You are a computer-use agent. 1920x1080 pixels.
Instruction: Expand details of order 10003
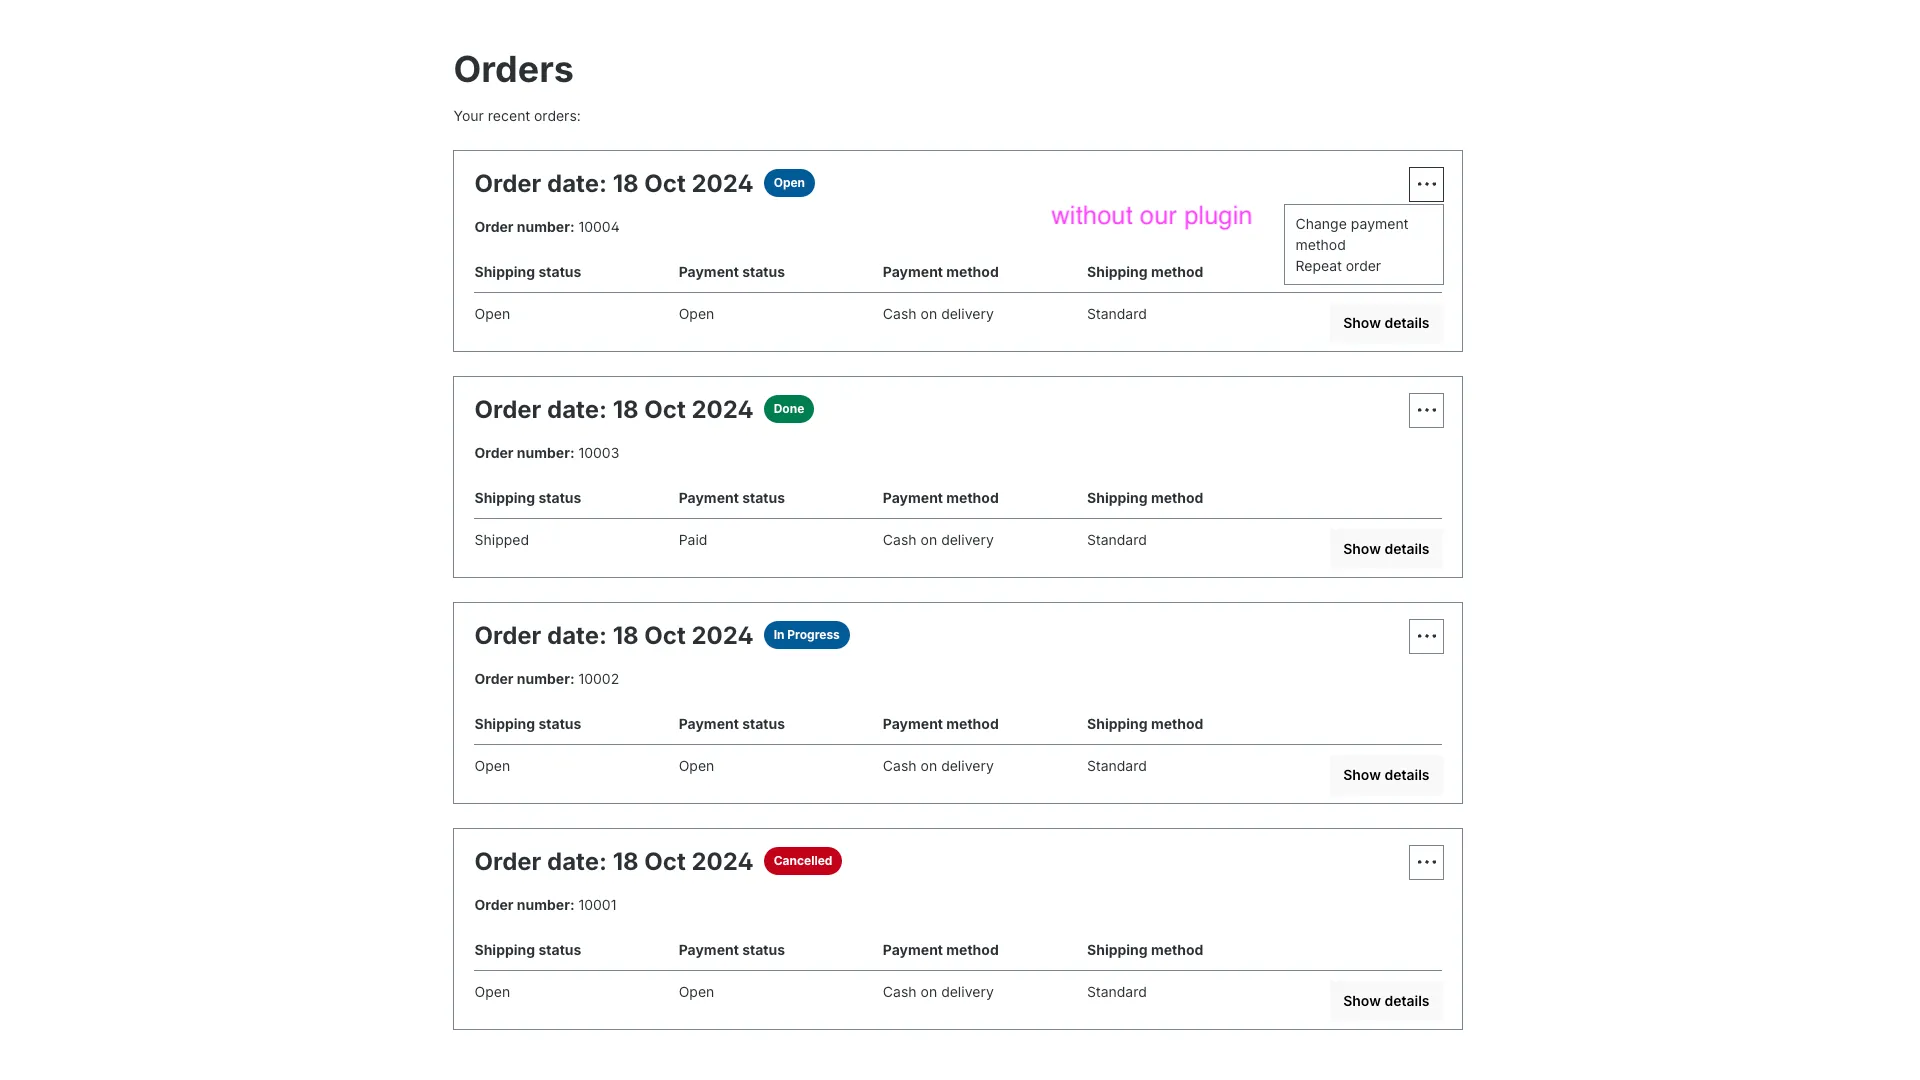1385,549
